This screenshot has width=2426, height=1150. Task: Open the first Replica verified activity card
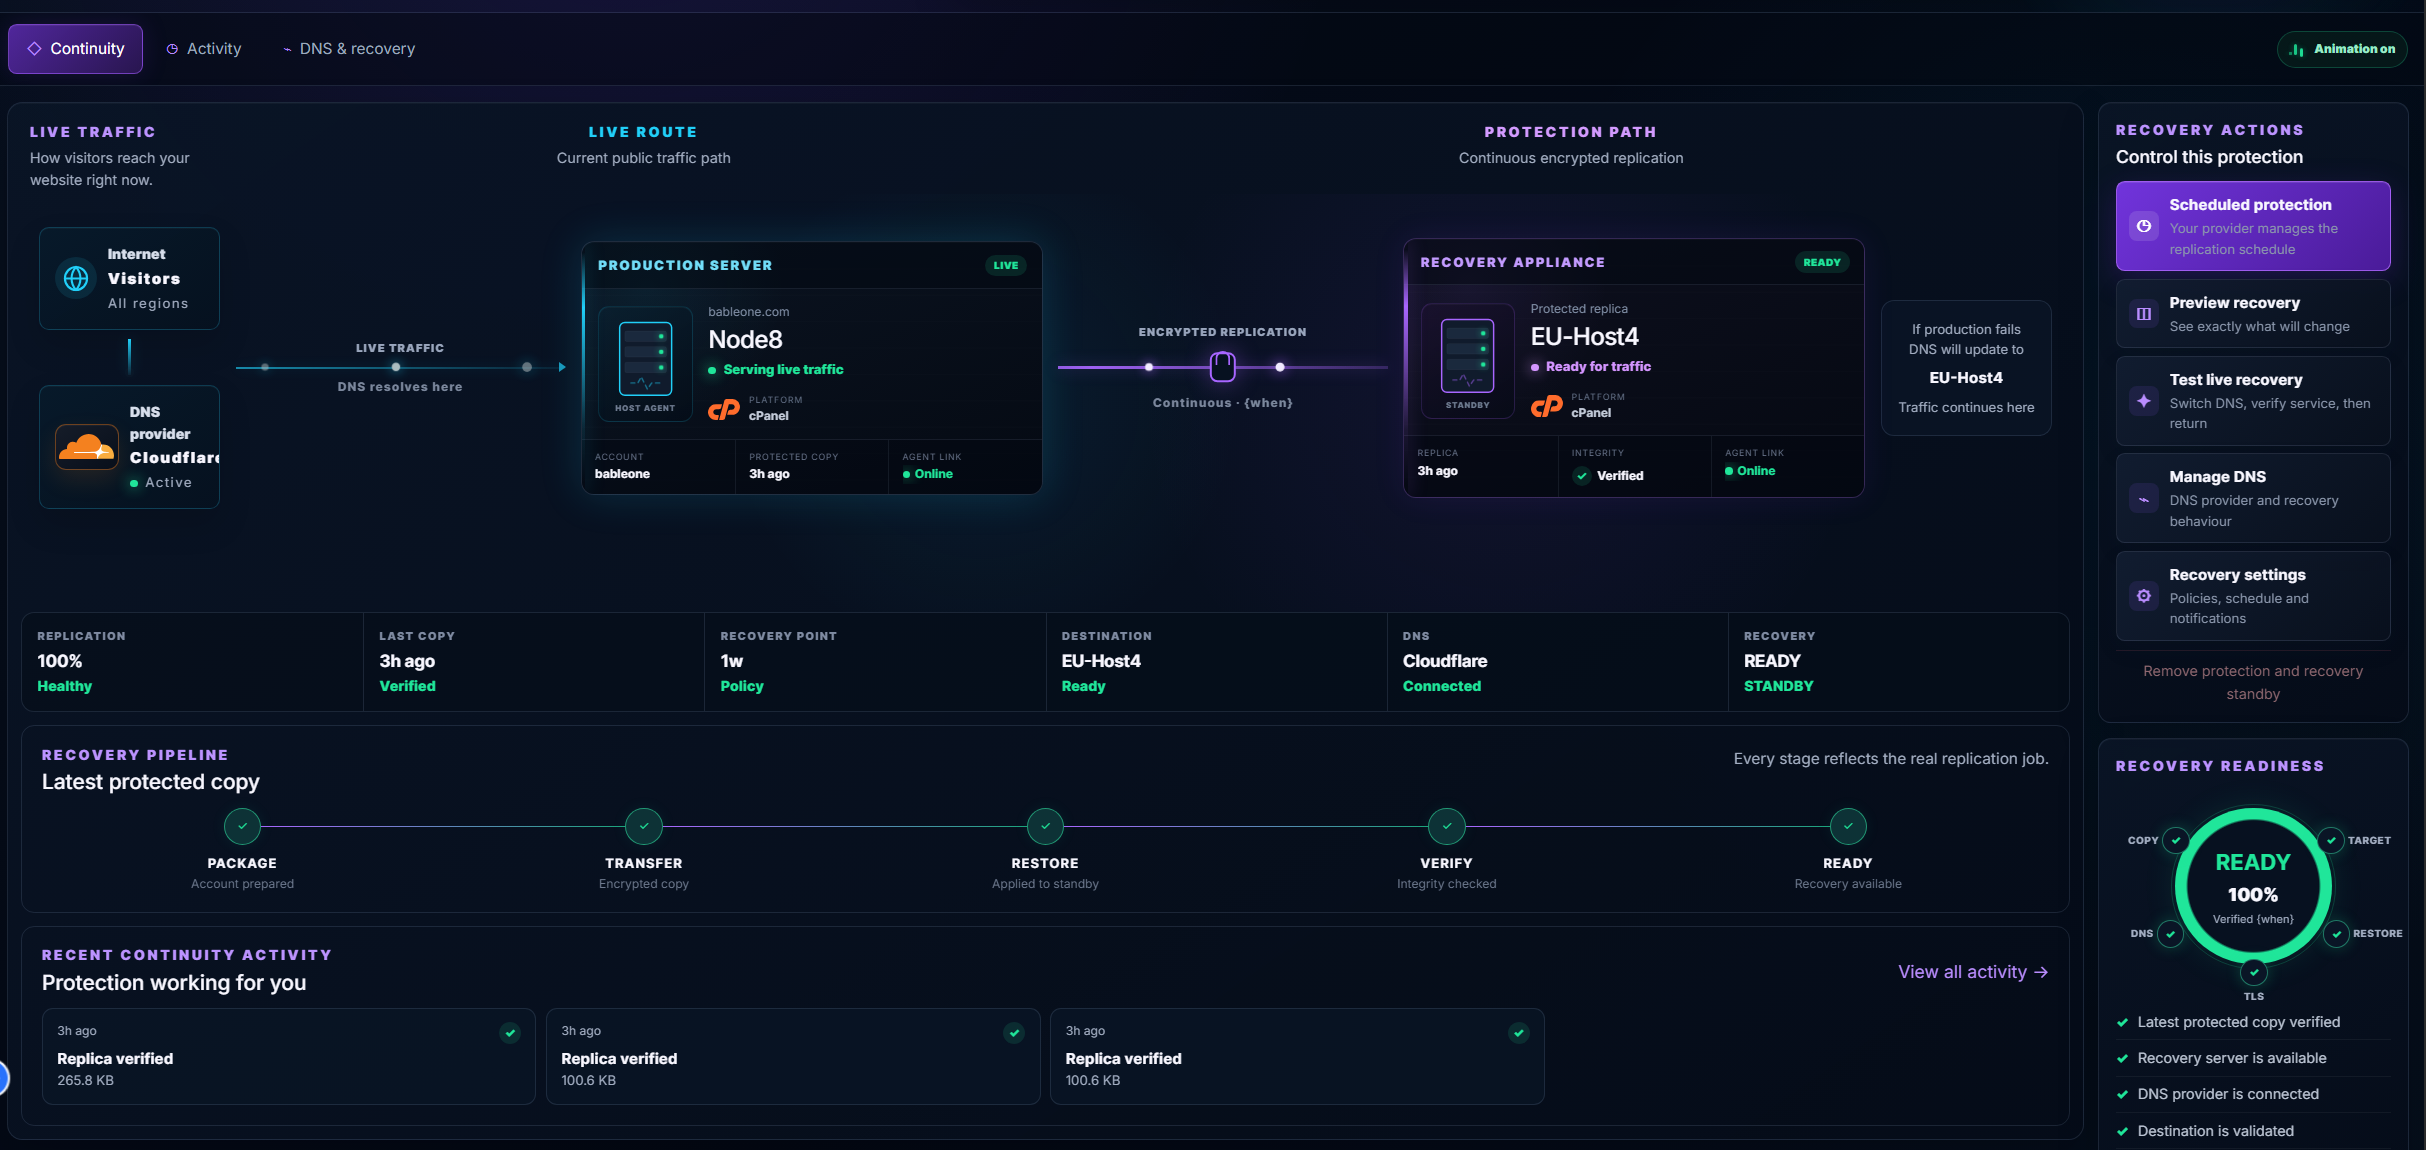(x=289, y=1056)
